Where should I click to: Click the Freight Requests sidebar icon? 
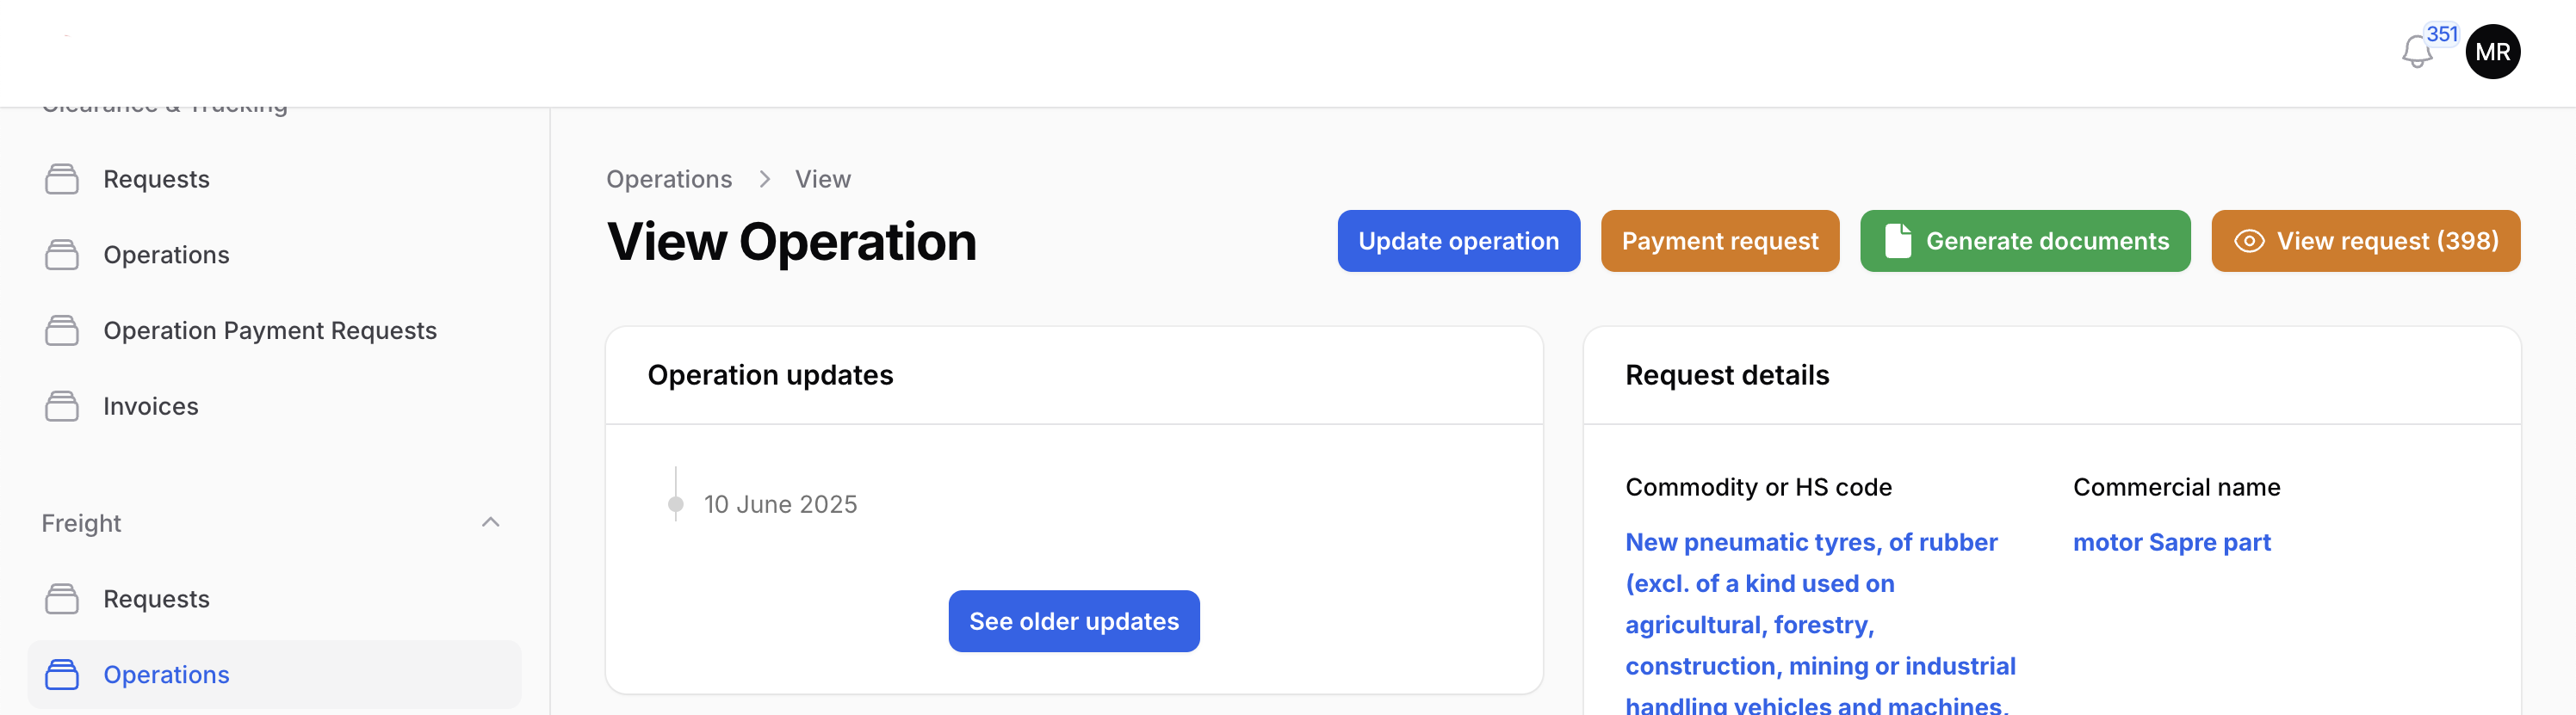pyautogui.click(x=62, y=599)
